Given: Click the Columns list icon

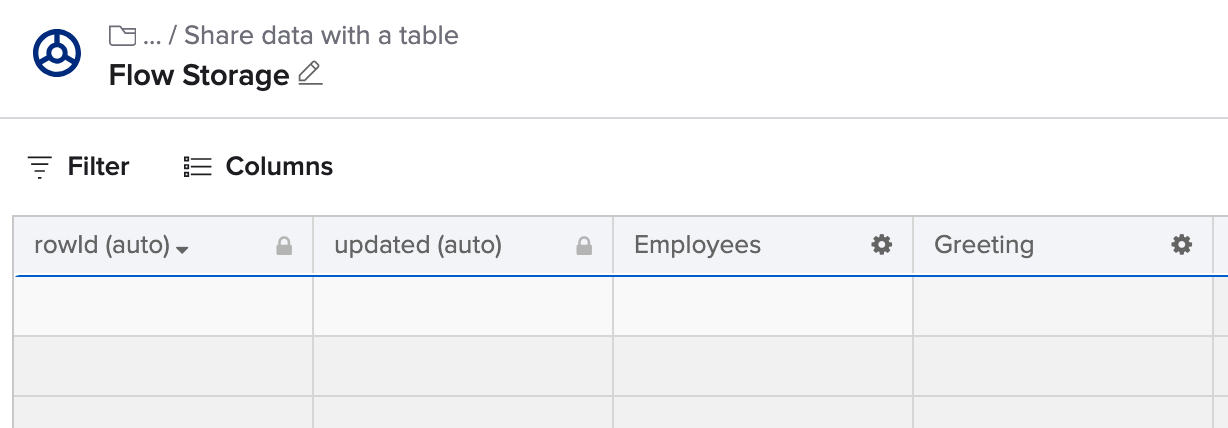Looking at the screenshot, I should point(198,167).
